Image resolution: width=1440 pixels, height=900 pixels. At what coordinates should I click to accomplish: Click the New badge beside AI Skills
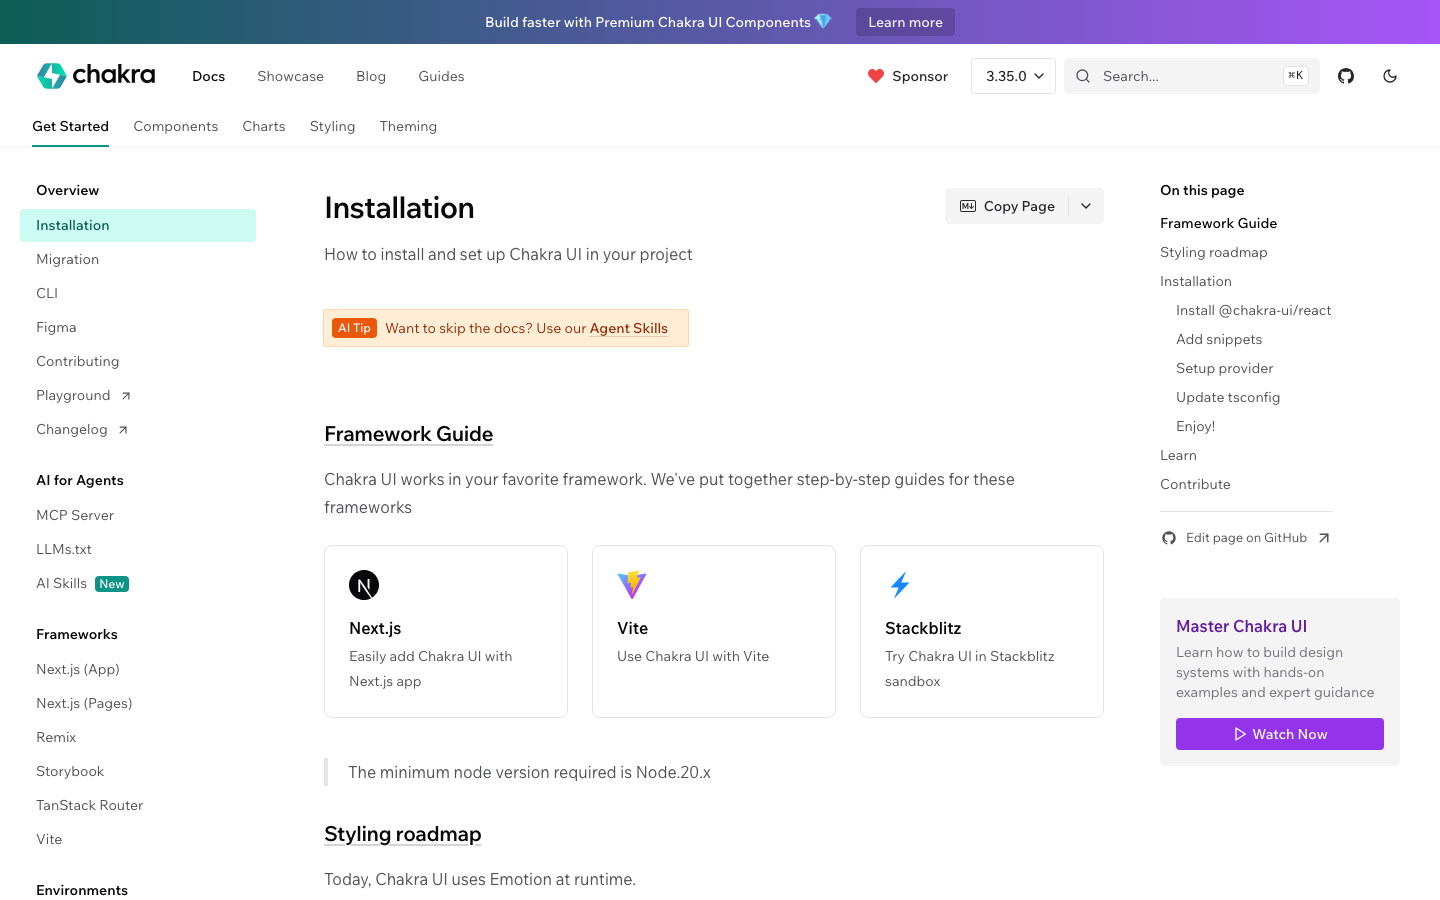[112, 584]
